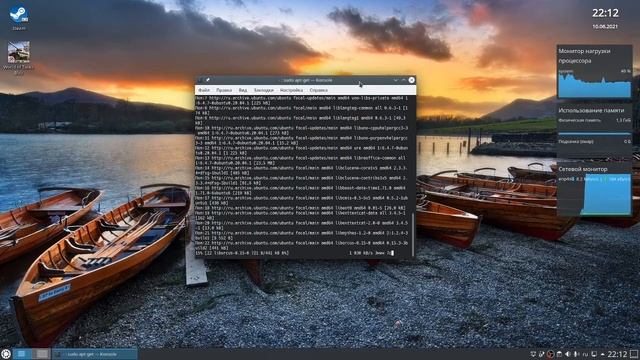Switch to the first virtual desktop in pager
Viewport: 640px width, 360px height.
pos(22,354)
